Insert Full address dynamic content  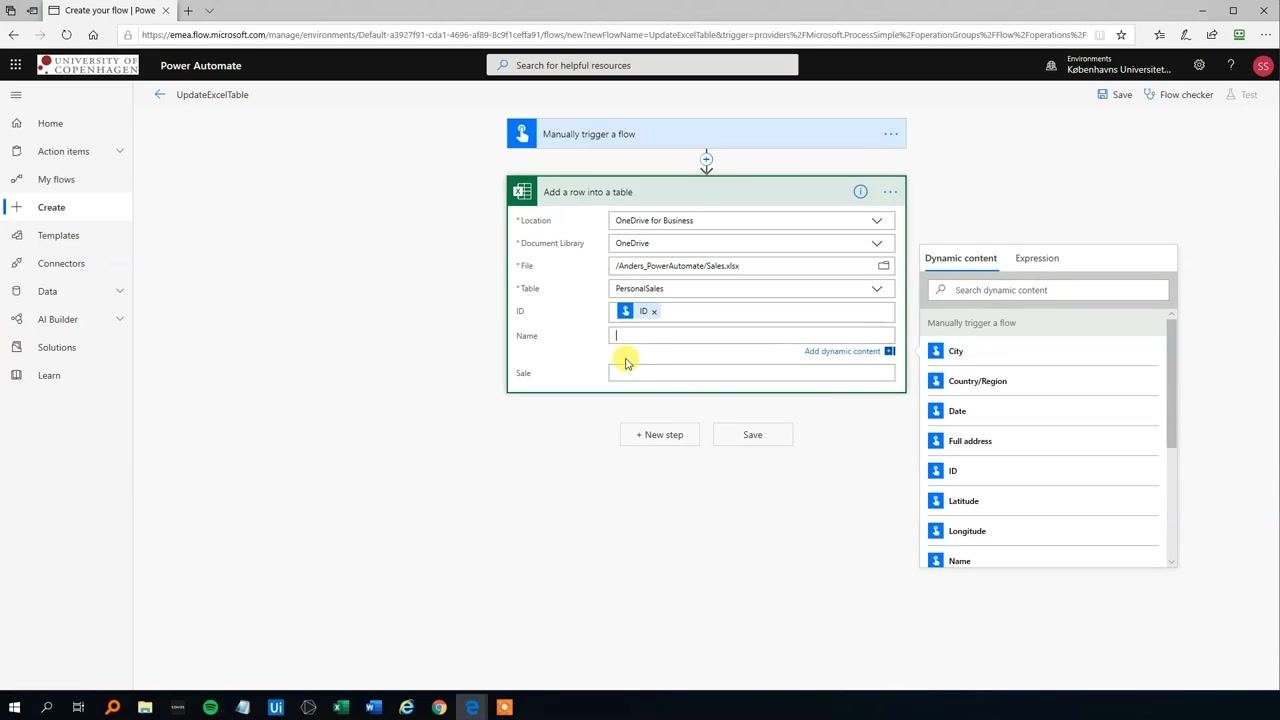coord(1043,441)
